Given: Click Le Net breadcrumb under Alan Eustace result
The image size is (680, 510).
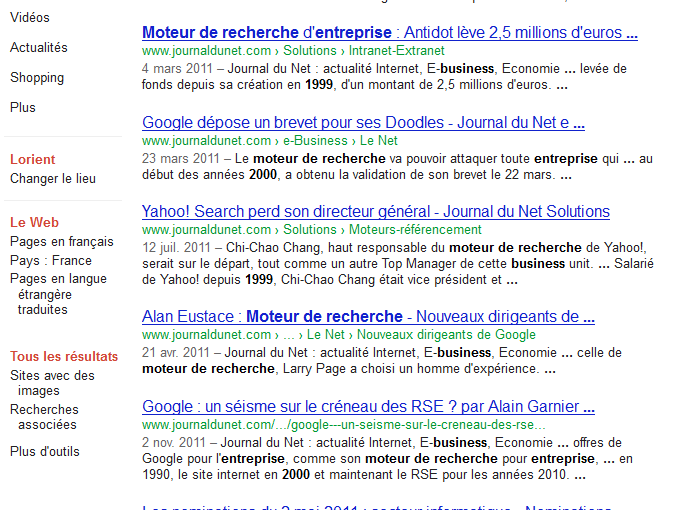Looking at the screenshot, I should tap(326, 335).
